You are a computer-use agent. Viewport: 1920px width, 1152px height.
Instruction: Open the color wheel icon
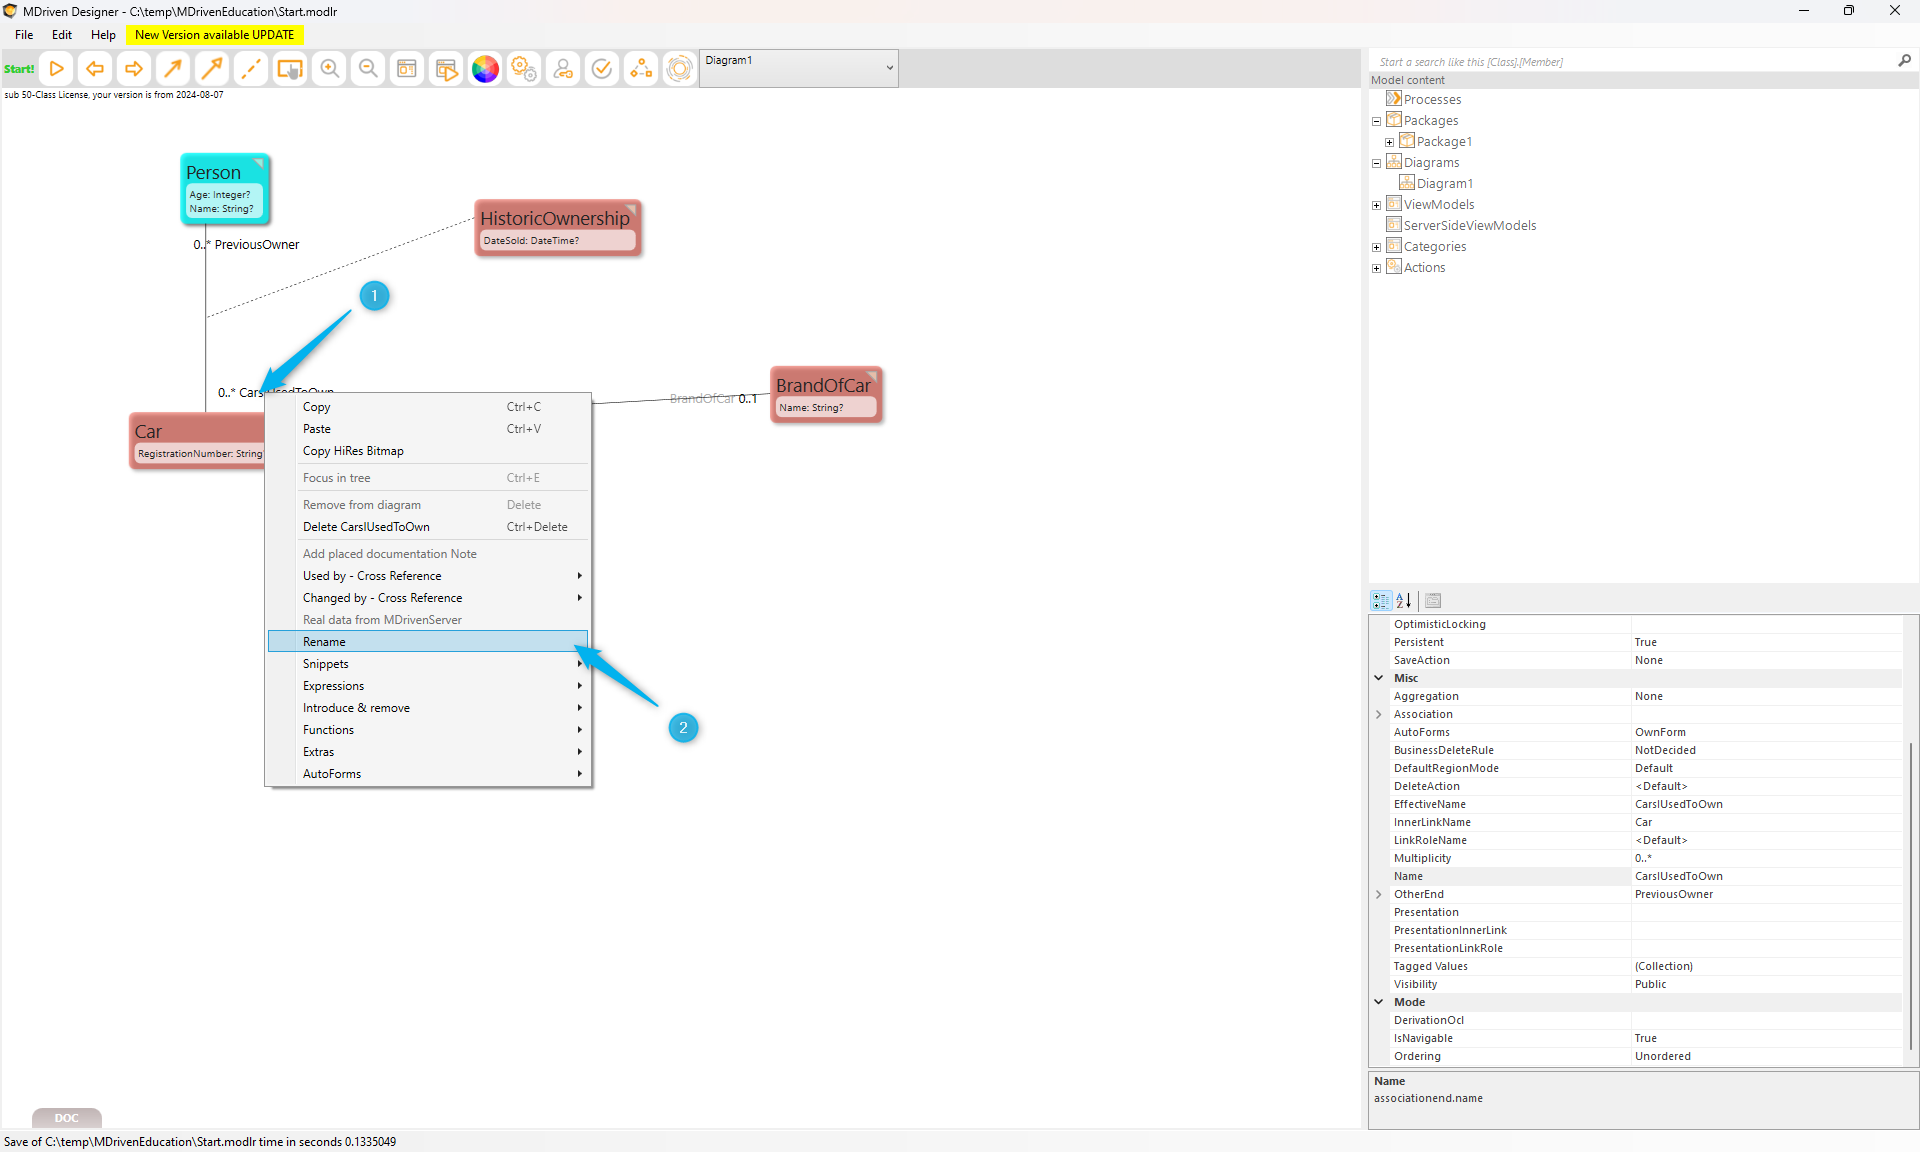(x=485, y=69)
